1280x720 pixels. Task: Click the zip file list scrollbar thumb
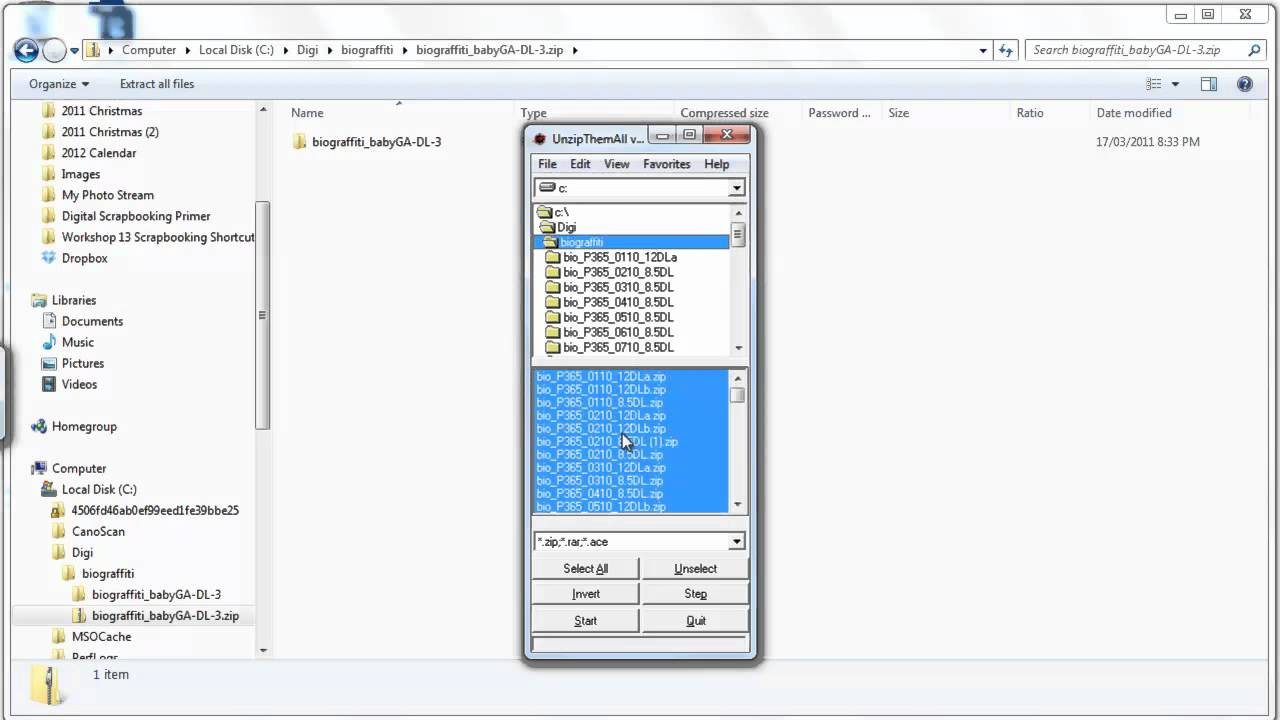[x=738, y=395]
